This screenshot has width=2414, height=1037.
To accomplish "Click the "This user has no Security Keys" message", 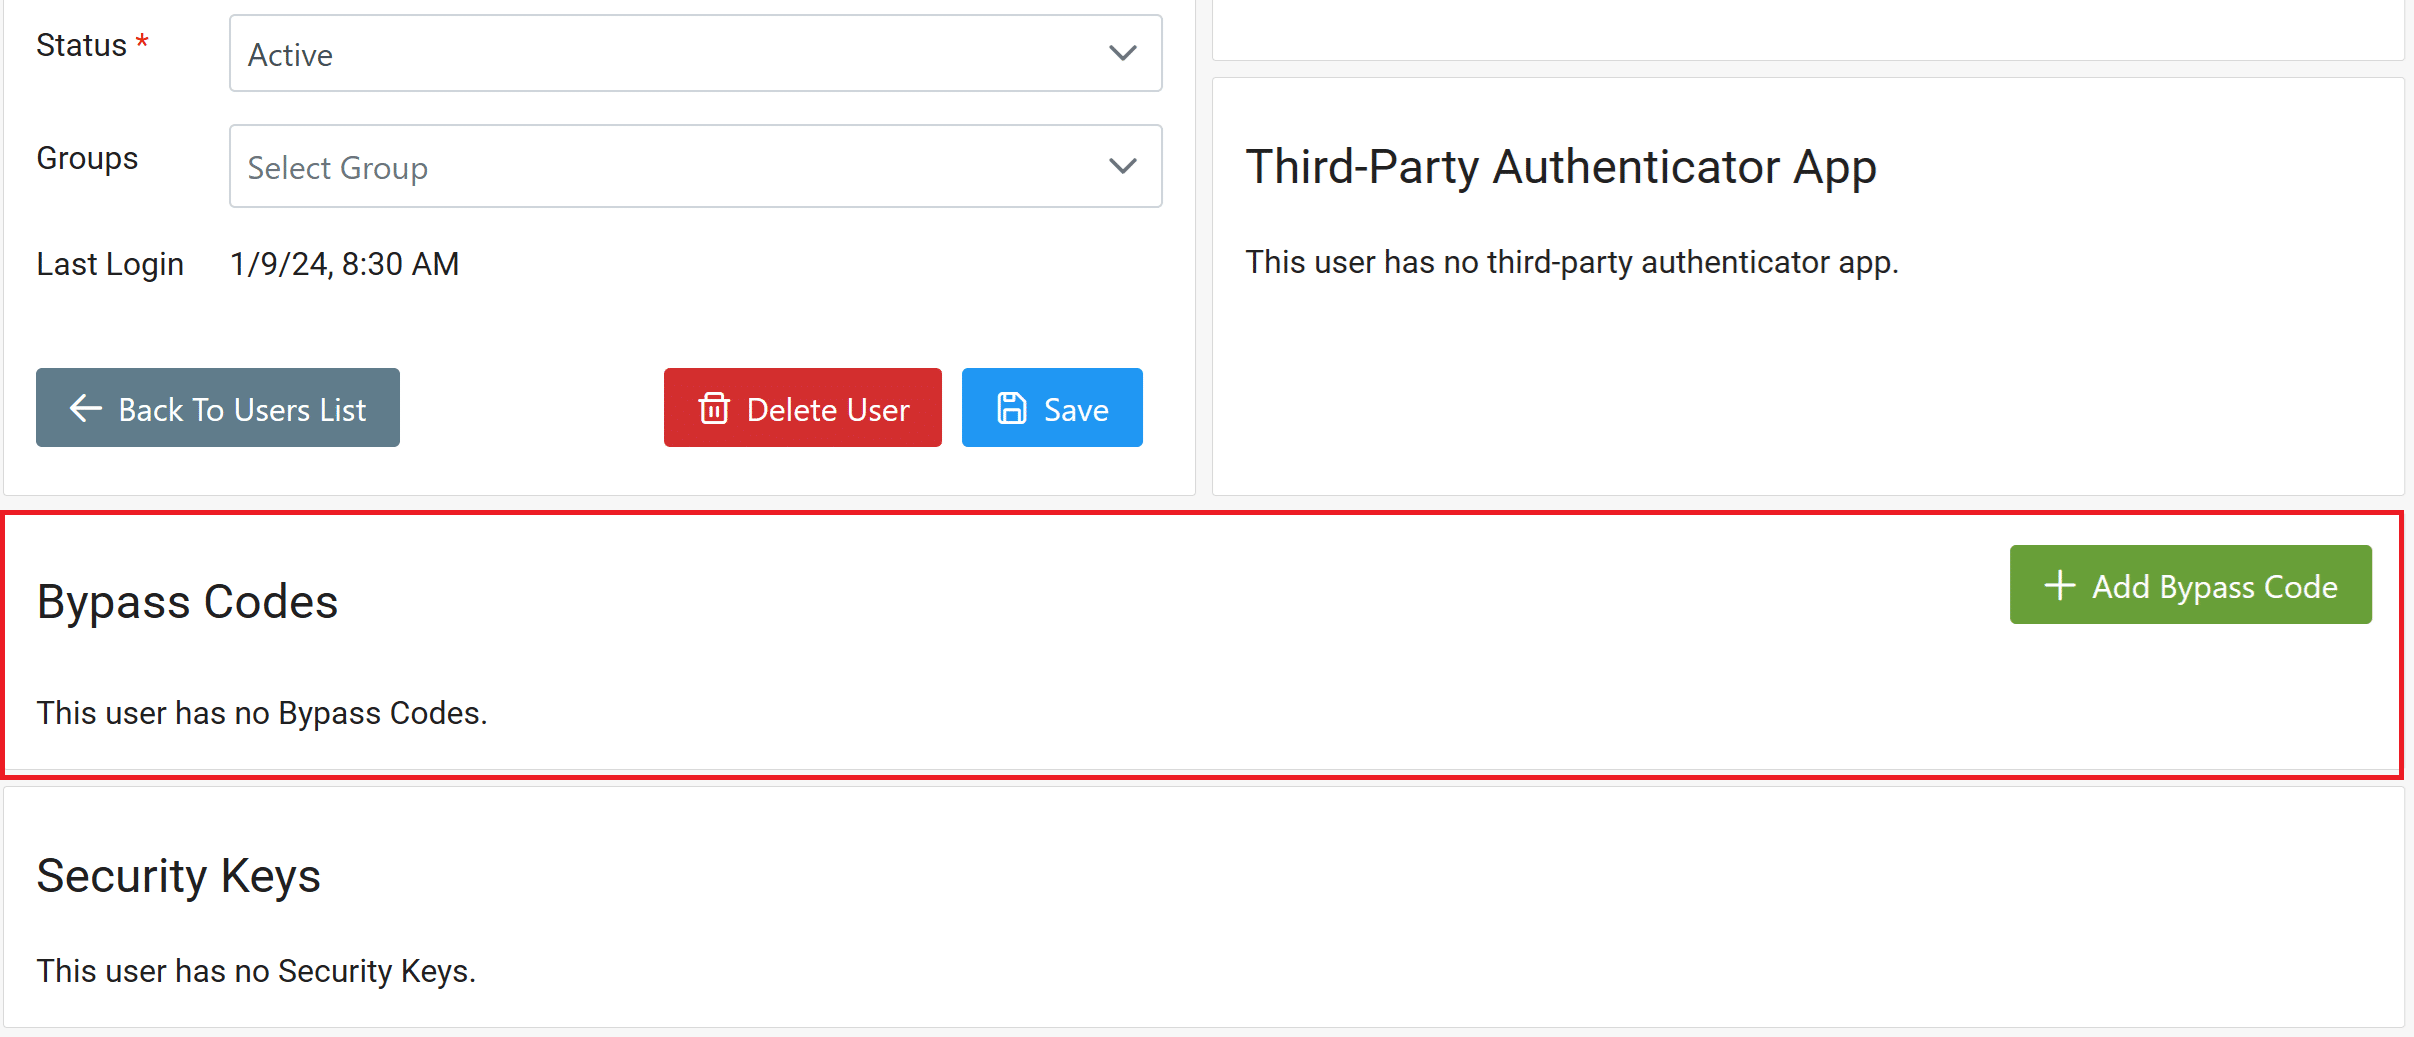I will (256, 971).
